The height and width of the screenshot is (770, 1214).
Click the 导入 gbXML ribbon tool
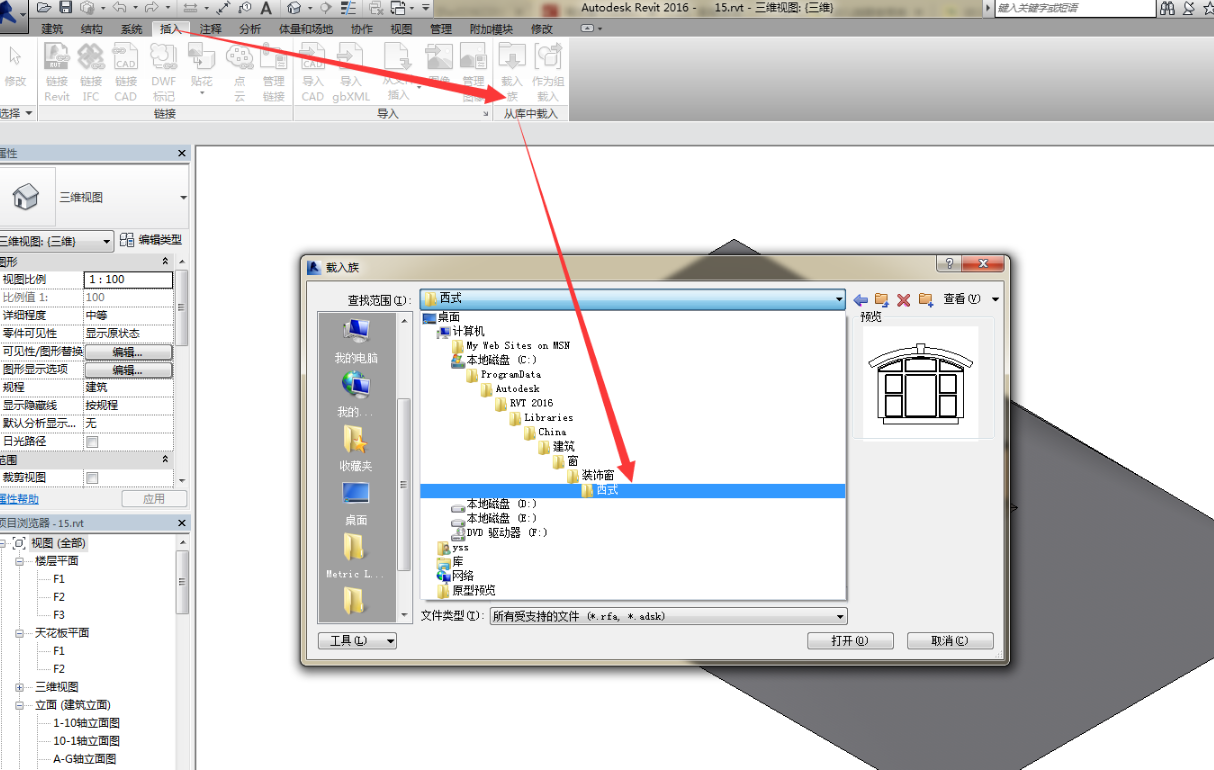tap(351, 73)
